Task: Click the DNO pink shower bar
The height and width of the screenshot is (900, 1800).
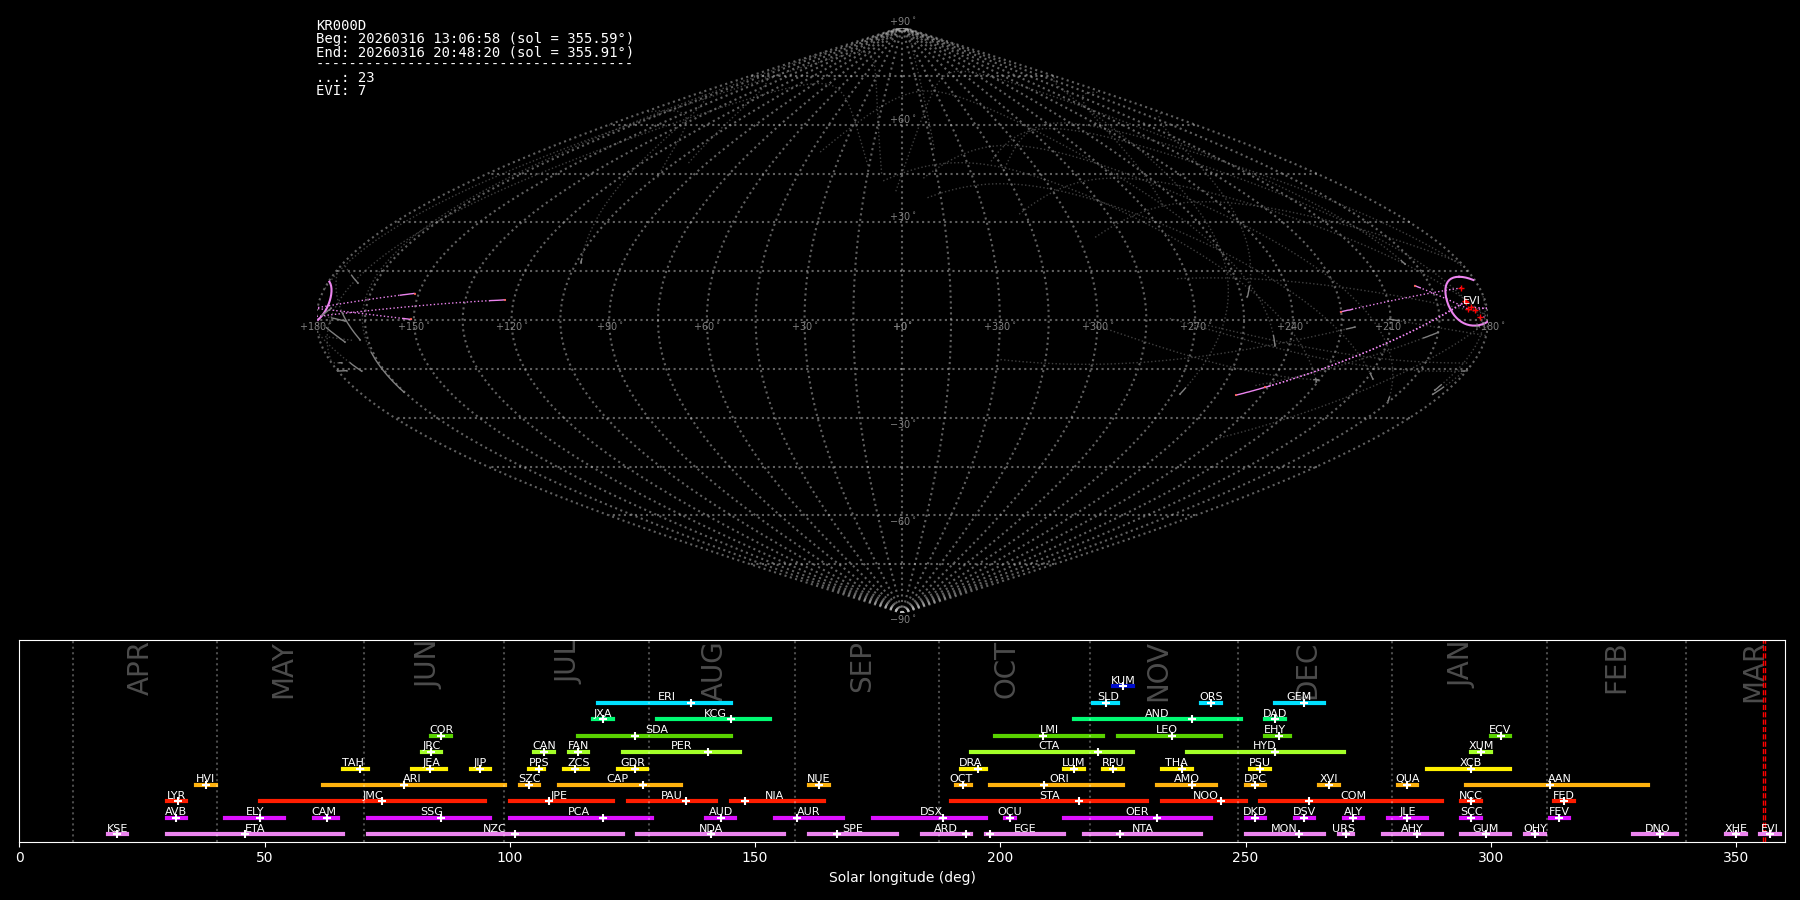Action: [1655, 834]
